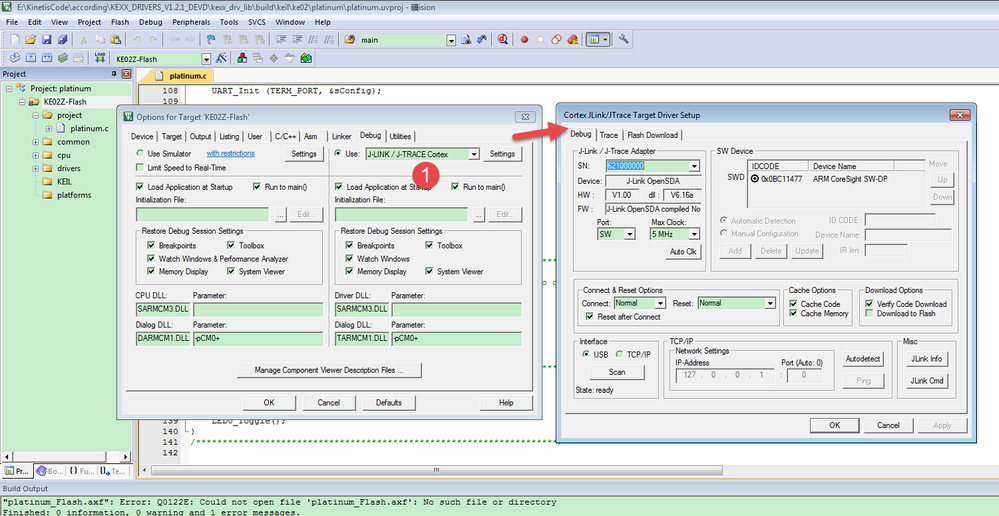Toggle Verify Code Download checkbox
The width and height of the screenshot is (999, 516).
click(870, 304)
